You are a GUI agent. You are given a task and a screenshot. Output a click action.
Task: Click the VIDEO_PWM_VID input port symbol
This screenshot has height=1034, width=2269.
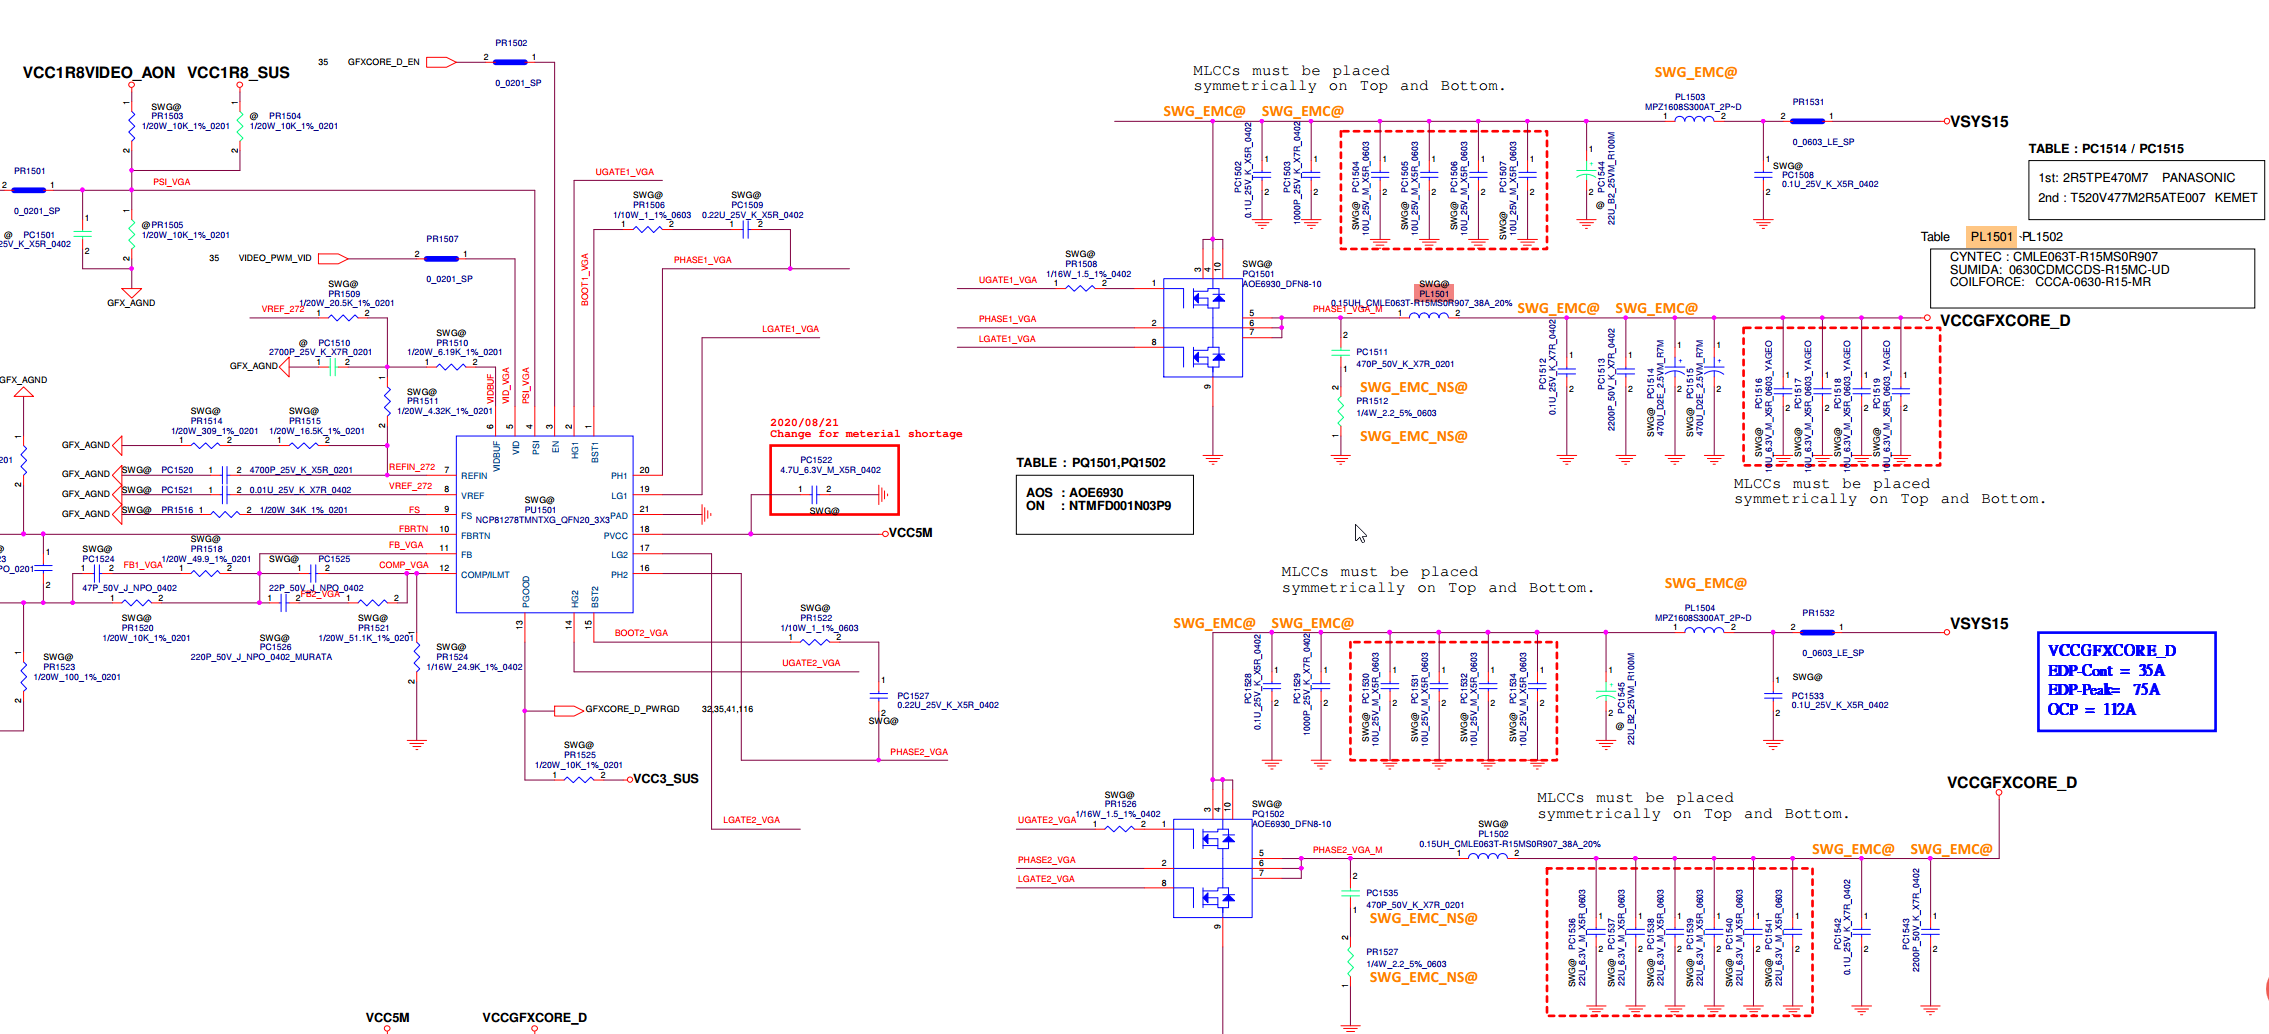[332, 258]
